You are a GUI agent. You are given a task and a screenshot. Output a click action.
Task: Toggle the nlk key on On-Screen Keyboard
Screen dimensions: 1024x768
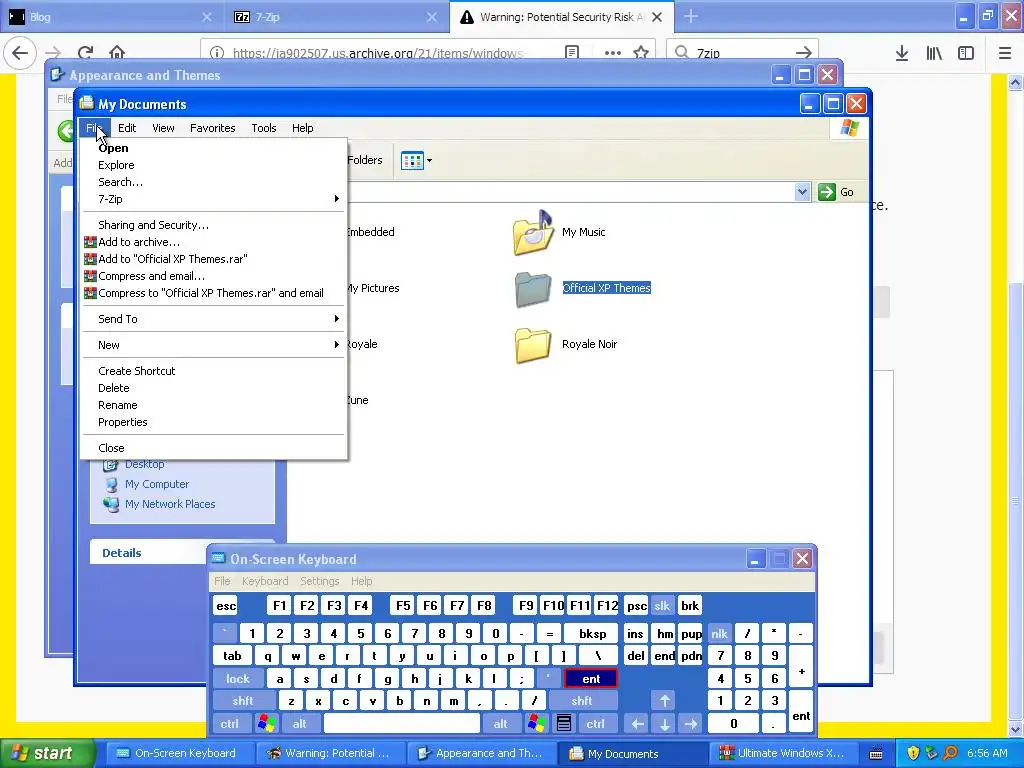click(719, 633)
